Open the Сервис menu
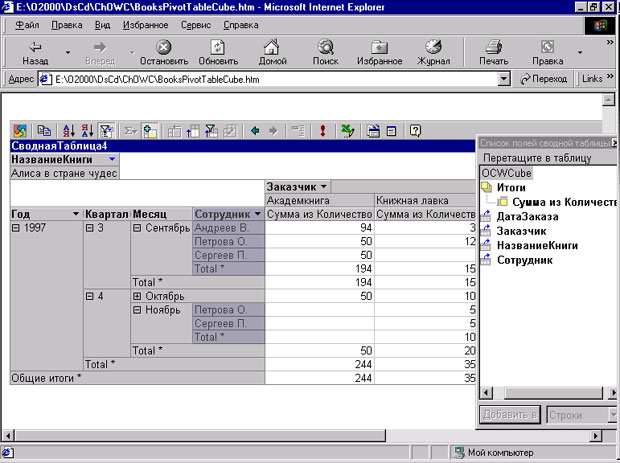This screenshot has width=620, height=463. [195, 23]
